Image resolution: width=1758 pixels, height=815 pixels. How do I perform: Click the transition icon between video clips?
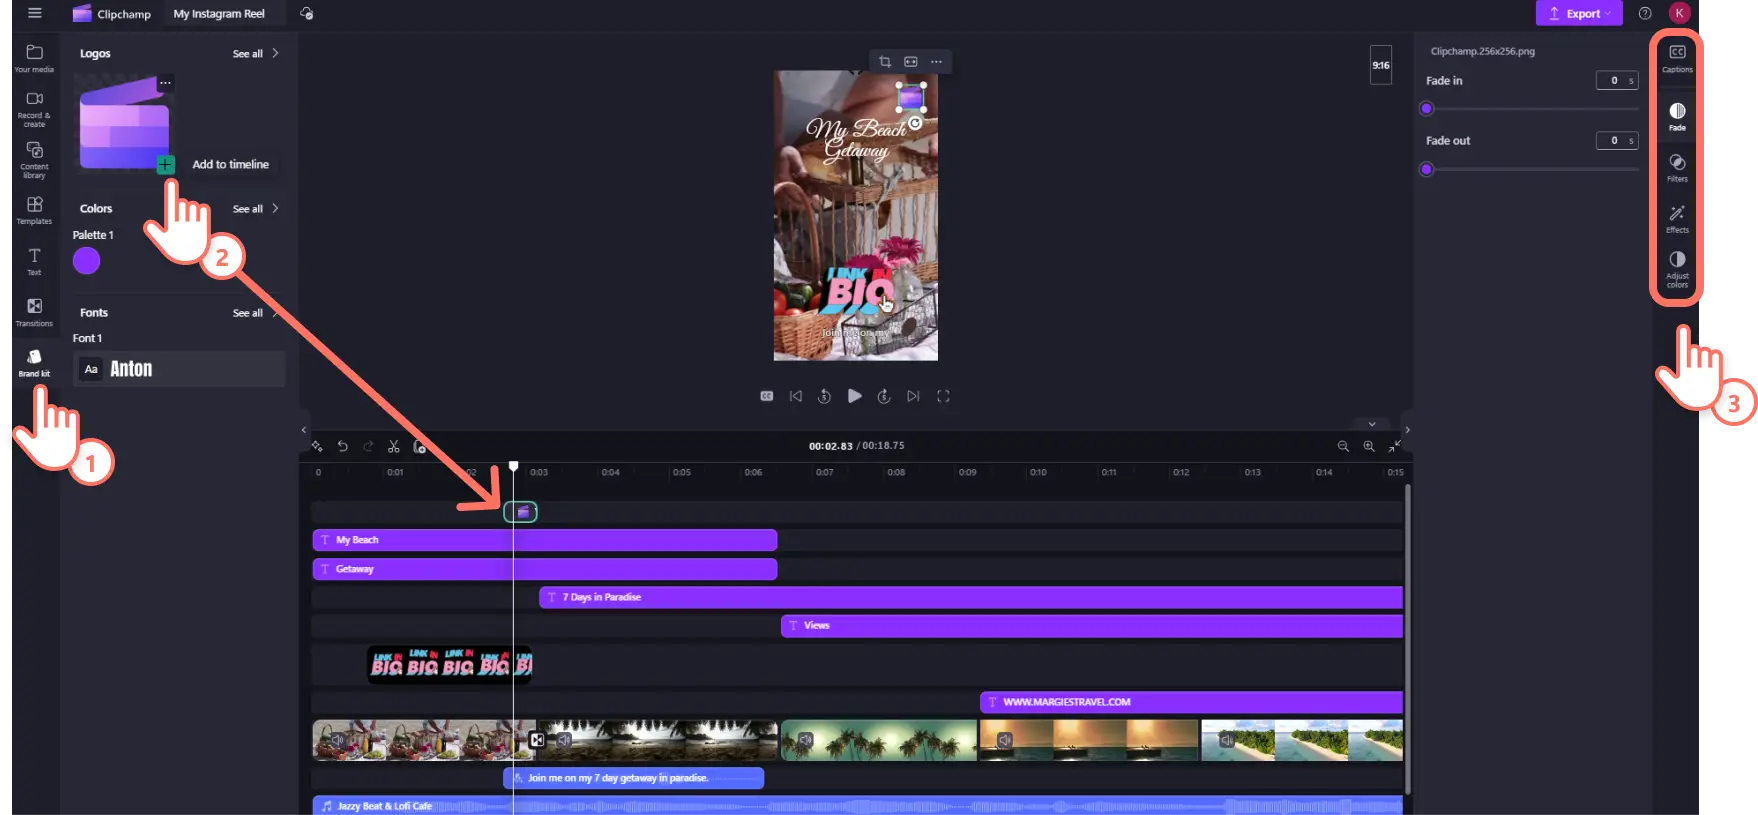coord(537,740)
